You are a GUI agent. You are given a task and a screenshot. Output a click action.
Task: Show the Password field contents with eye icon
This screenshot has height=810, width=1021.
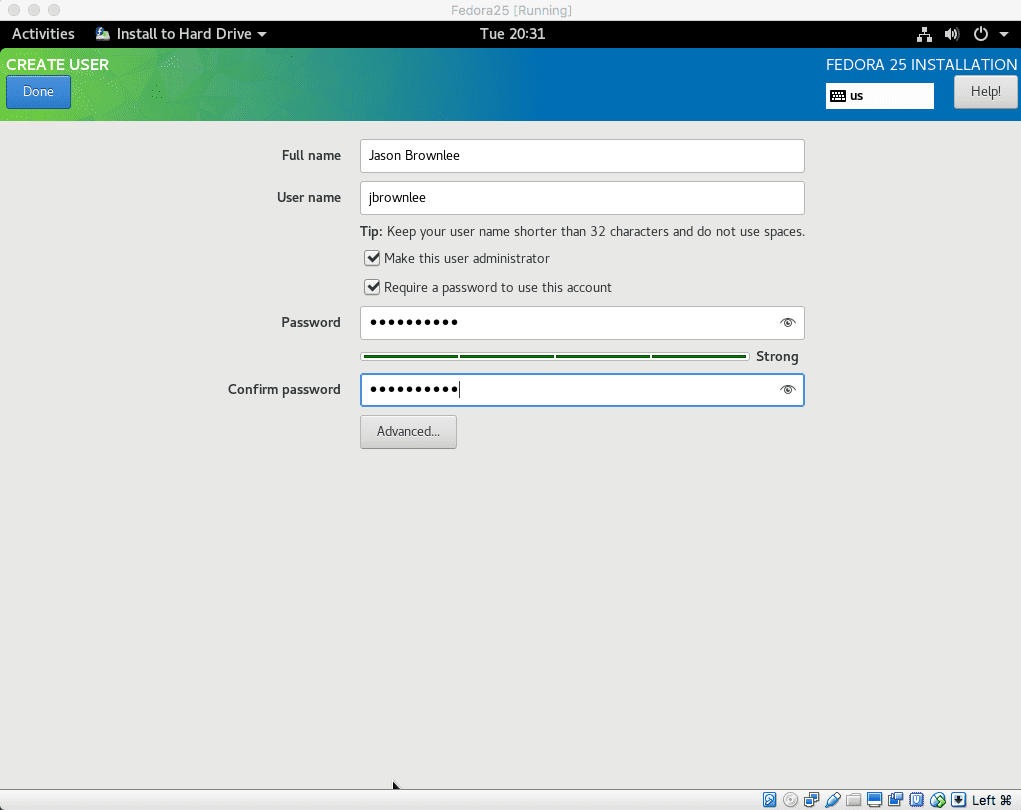(788, 323)
